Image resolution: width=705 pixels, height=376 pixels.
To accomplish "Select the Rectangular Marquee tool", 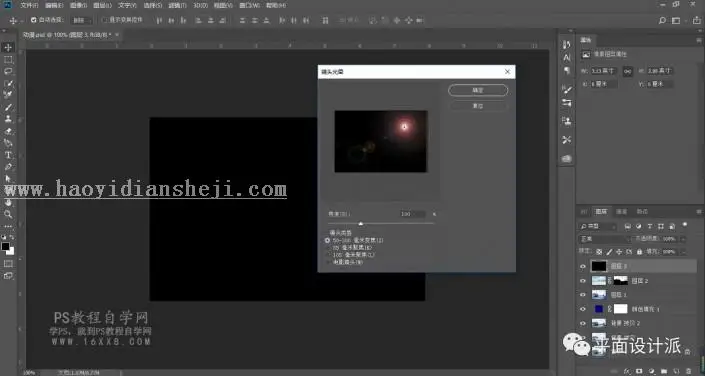I will [x=8, y=59].
